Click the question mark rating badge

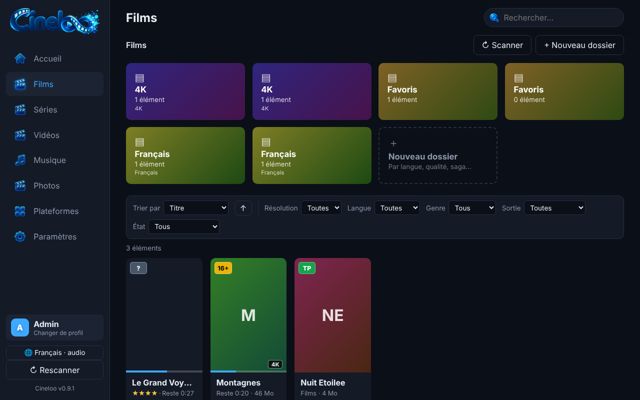click(138, 268)
